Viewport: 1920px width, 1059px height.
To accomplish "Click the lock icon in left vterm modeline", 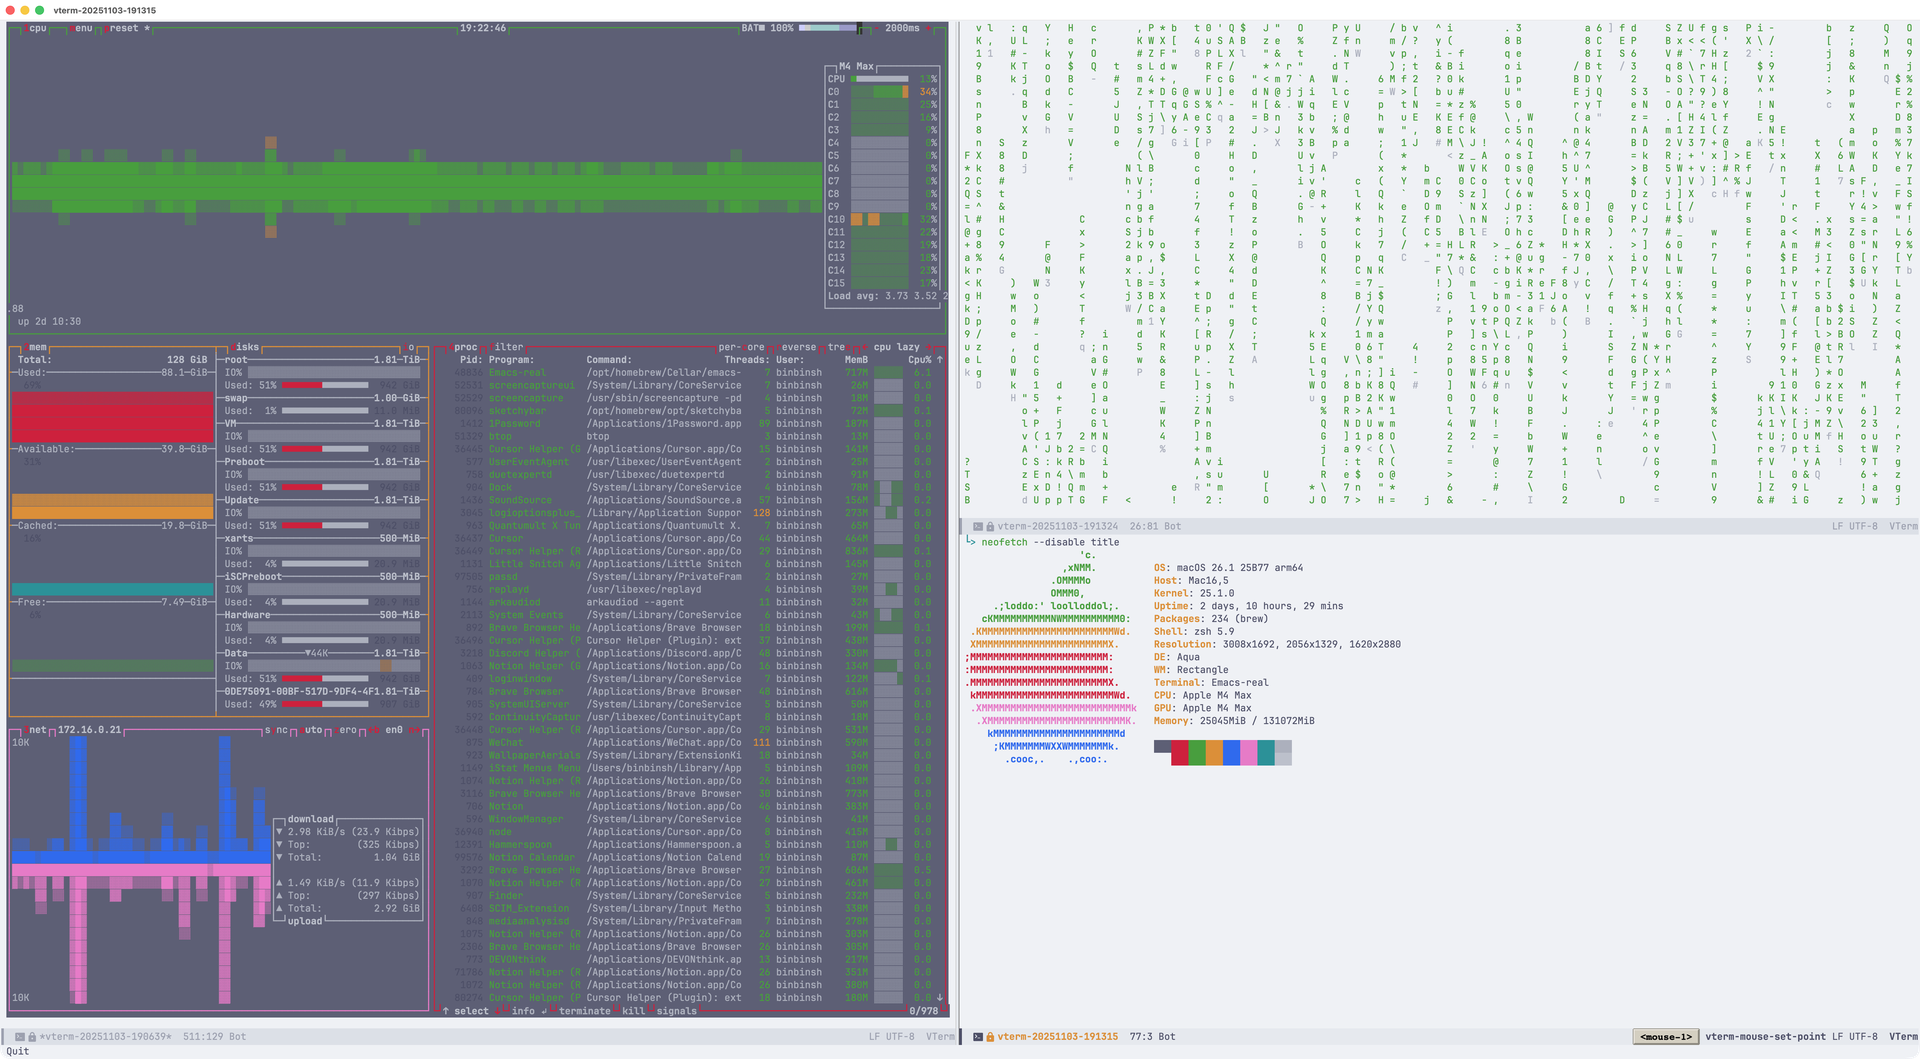I will click(32, 1037).
